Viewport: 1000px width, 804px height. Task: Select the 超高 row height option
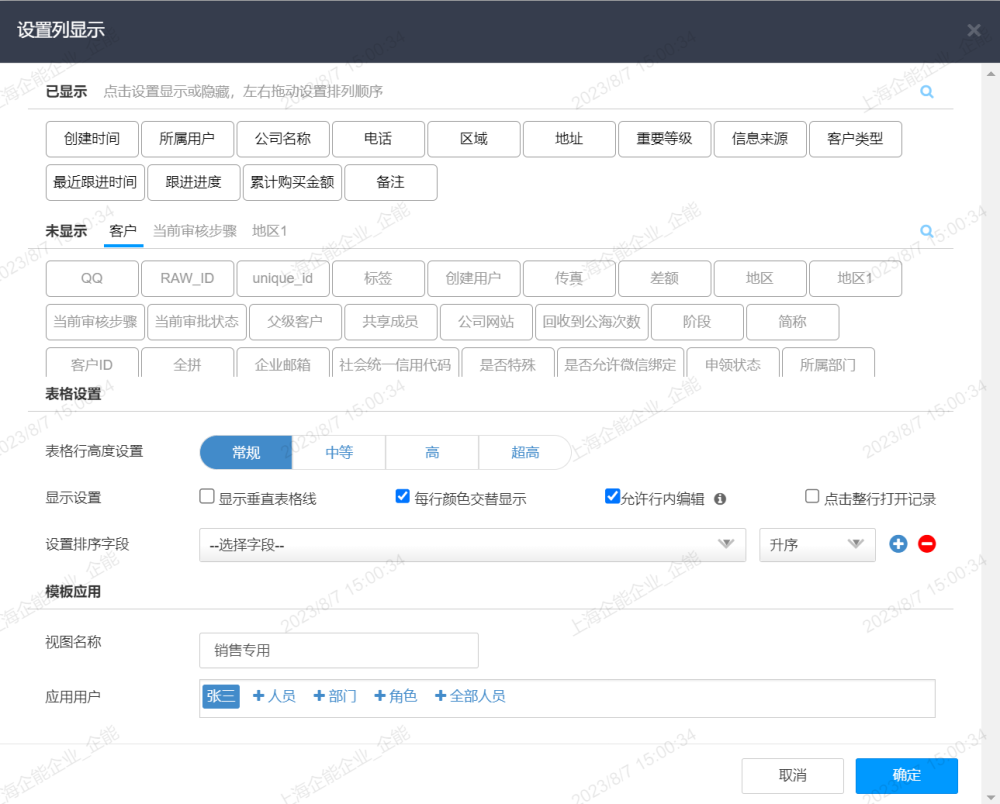point(525,453)
